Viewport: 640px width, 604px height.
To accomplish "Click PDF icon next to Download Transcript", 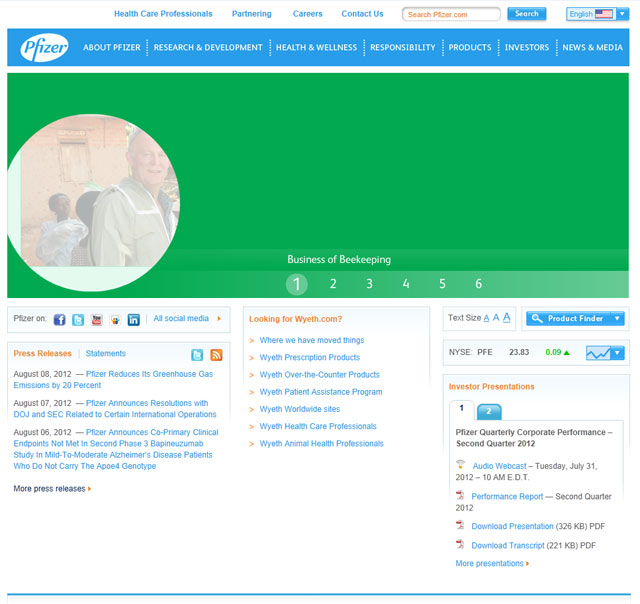I will click(x=460, y=544).
